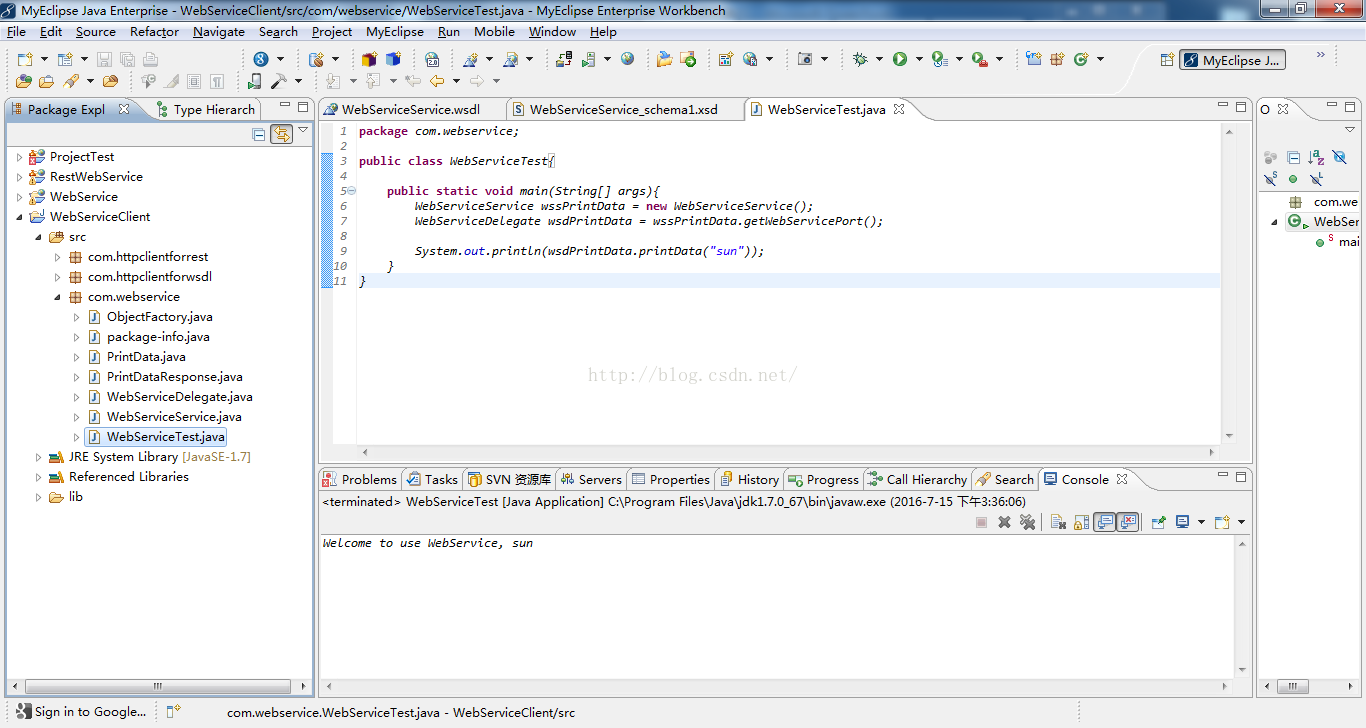Click the Open Perspective icon
Viewport: 1366px width, 728px height.
click(x=1166, y=60)
